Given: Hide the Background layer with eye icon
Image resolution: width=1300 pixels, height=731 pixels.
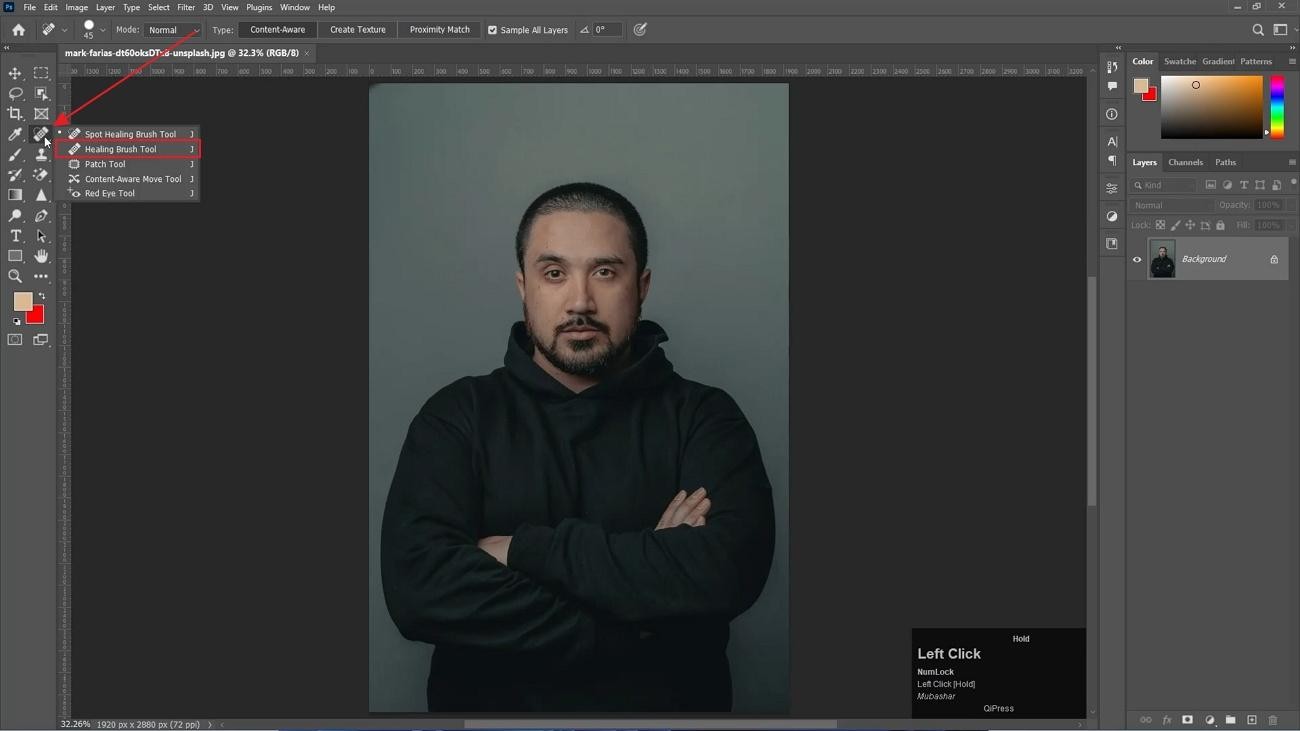Looking at the screenshot, I should tap(1137, 259).
